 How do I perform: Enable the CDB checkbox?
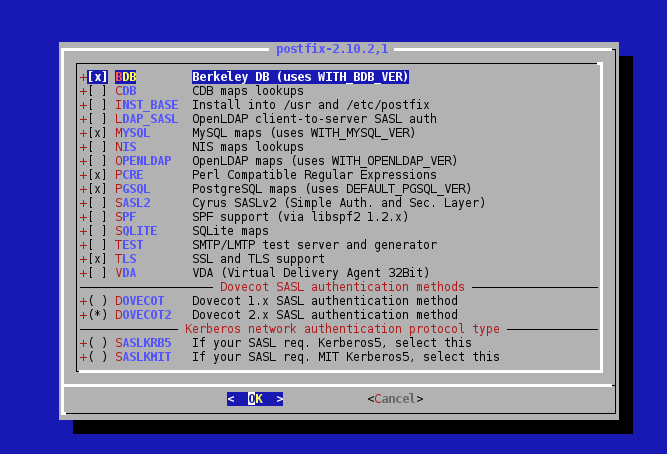[97, 91]
